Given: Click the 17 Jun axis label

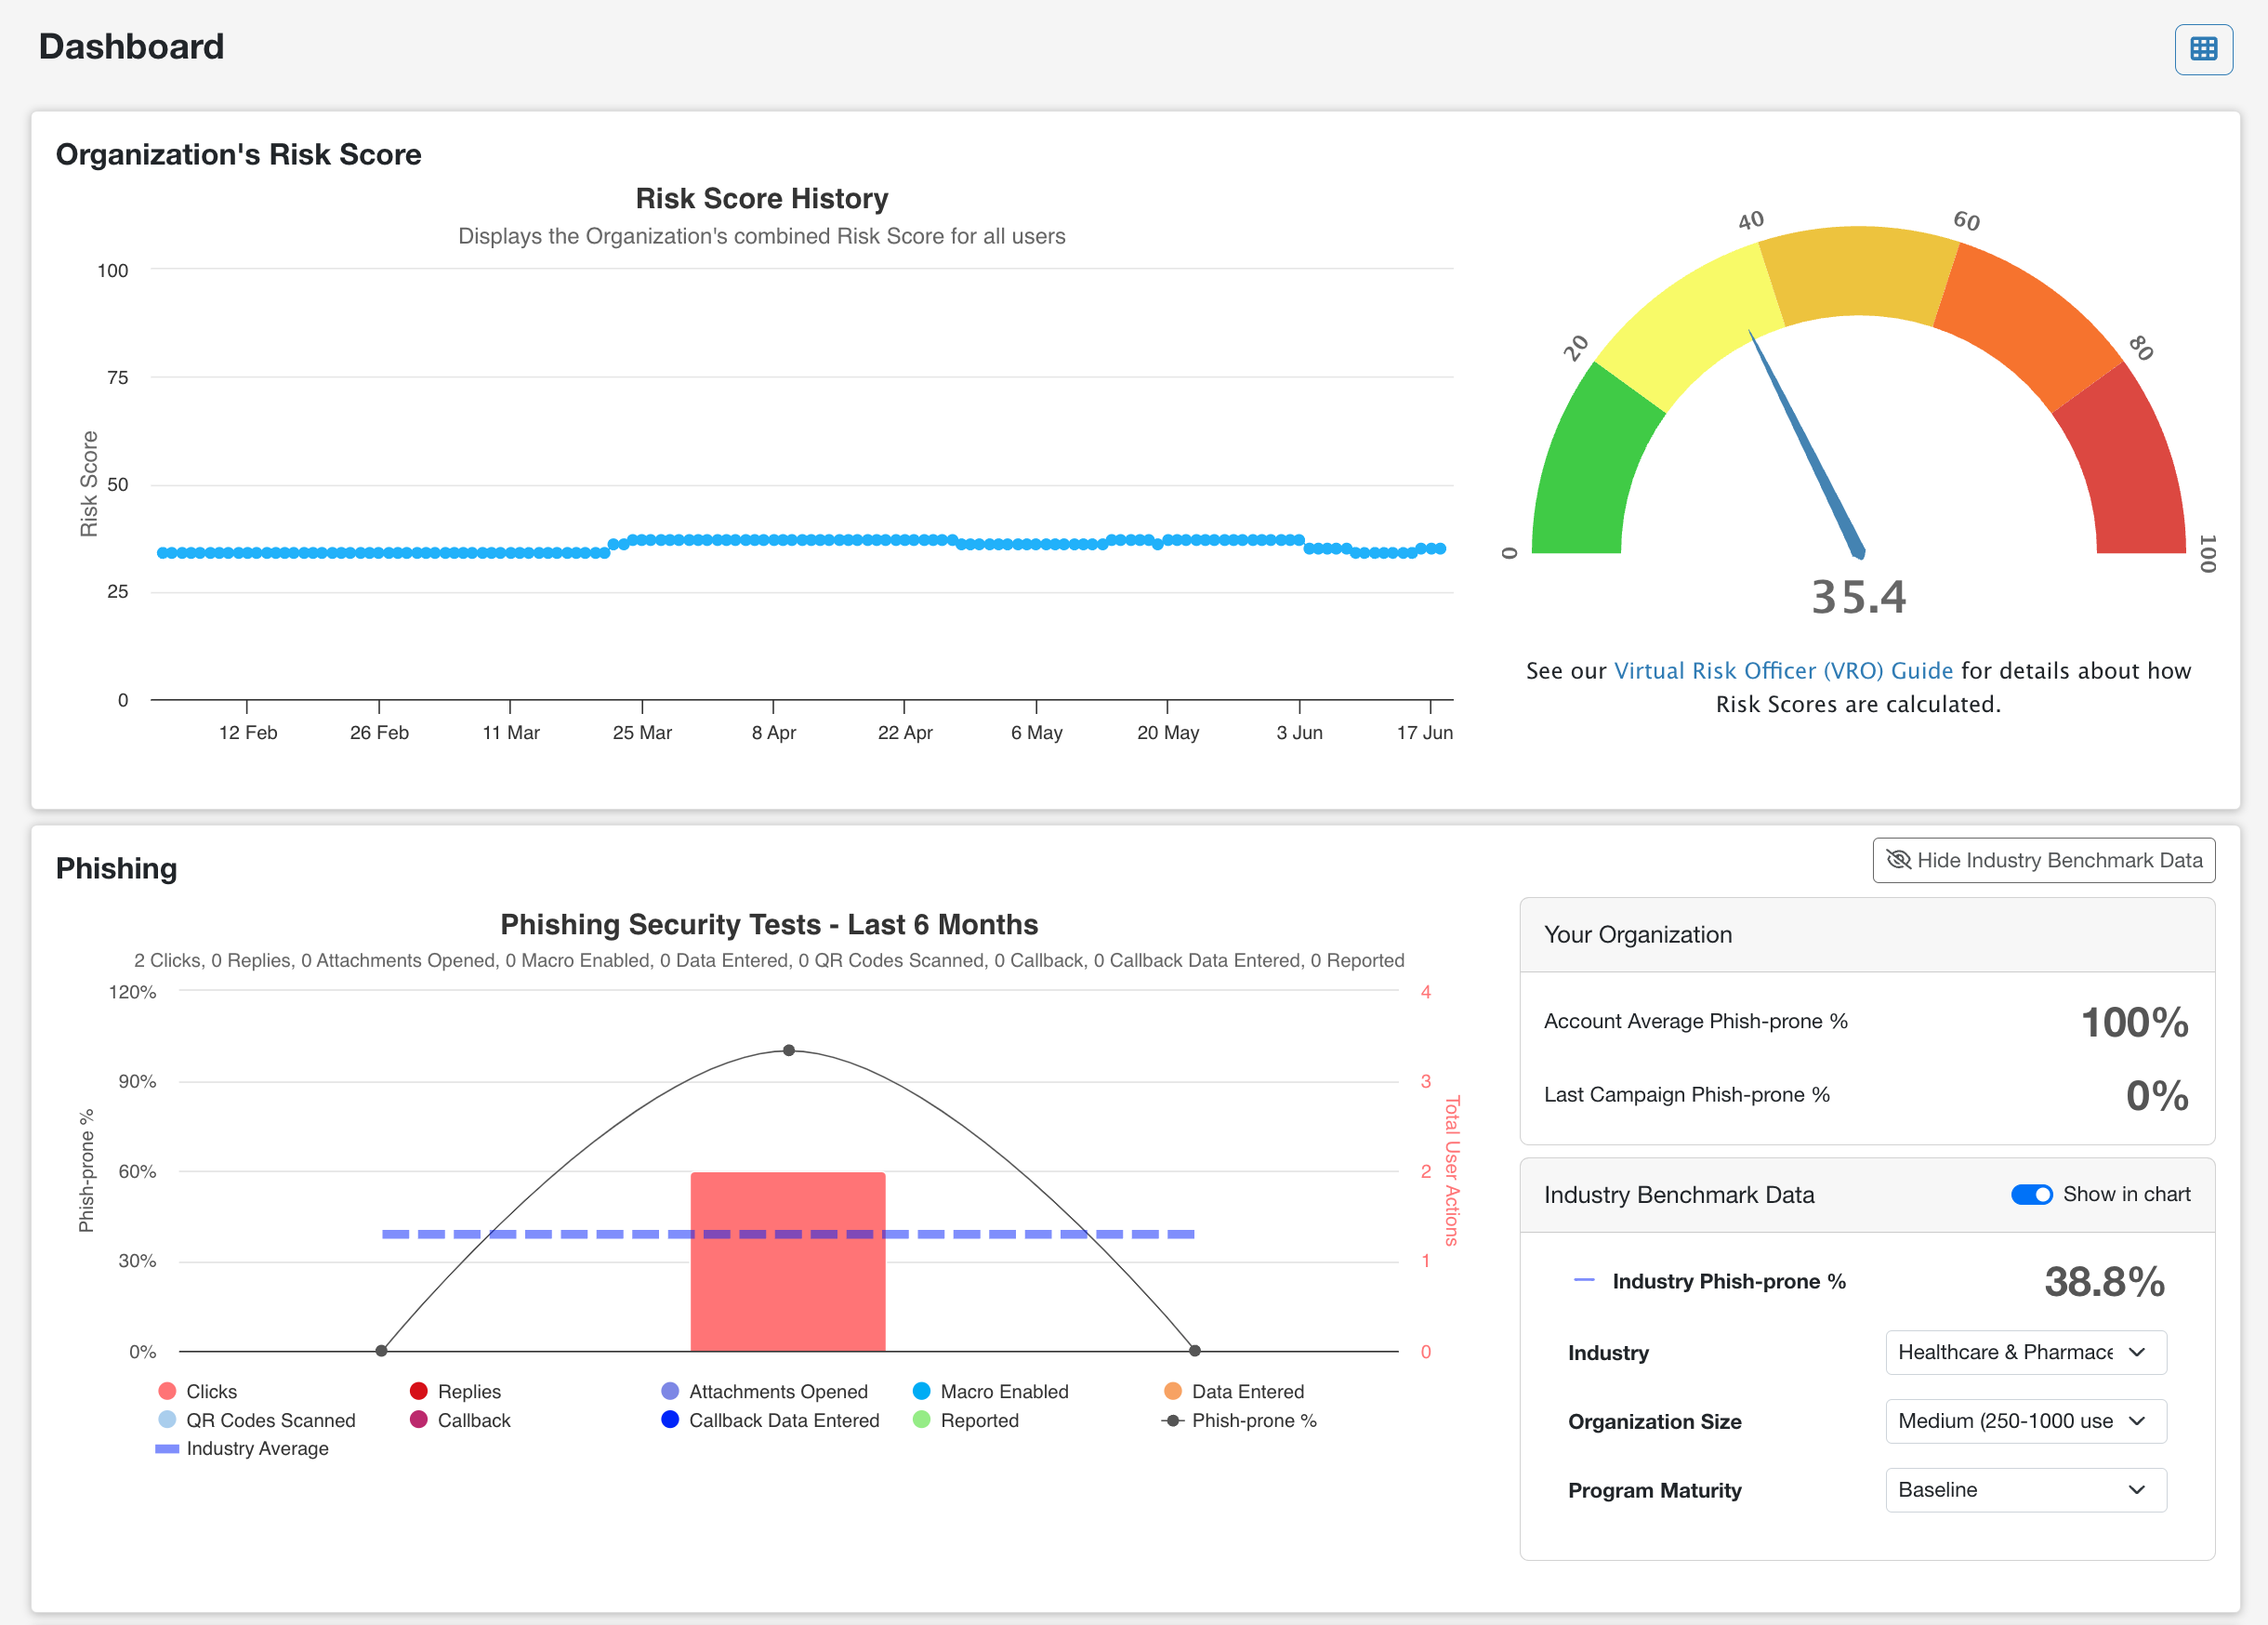Looking at the screenshot, I should [x=1424, y=733].
